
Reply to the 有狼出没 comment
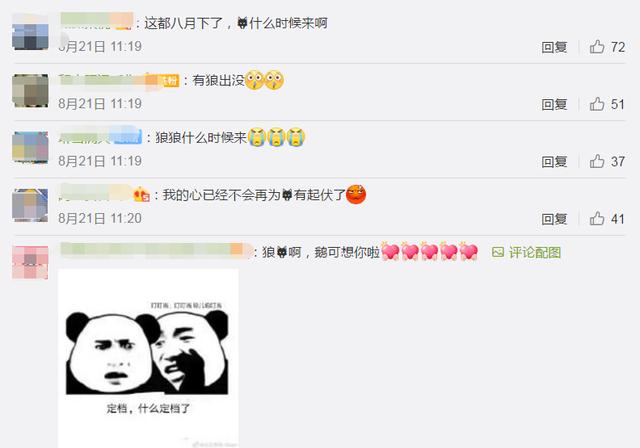[554, 104]
